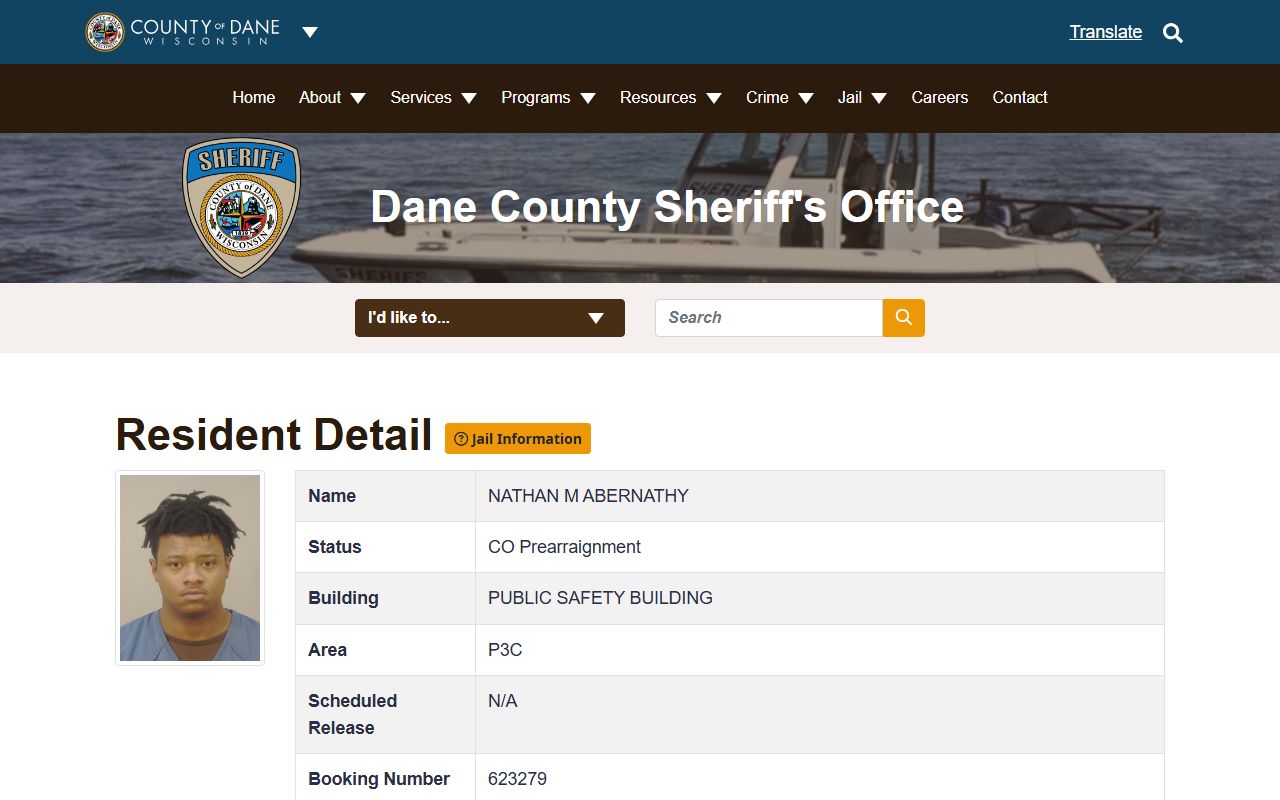Open the Jail Information button

tap(518, 439)
